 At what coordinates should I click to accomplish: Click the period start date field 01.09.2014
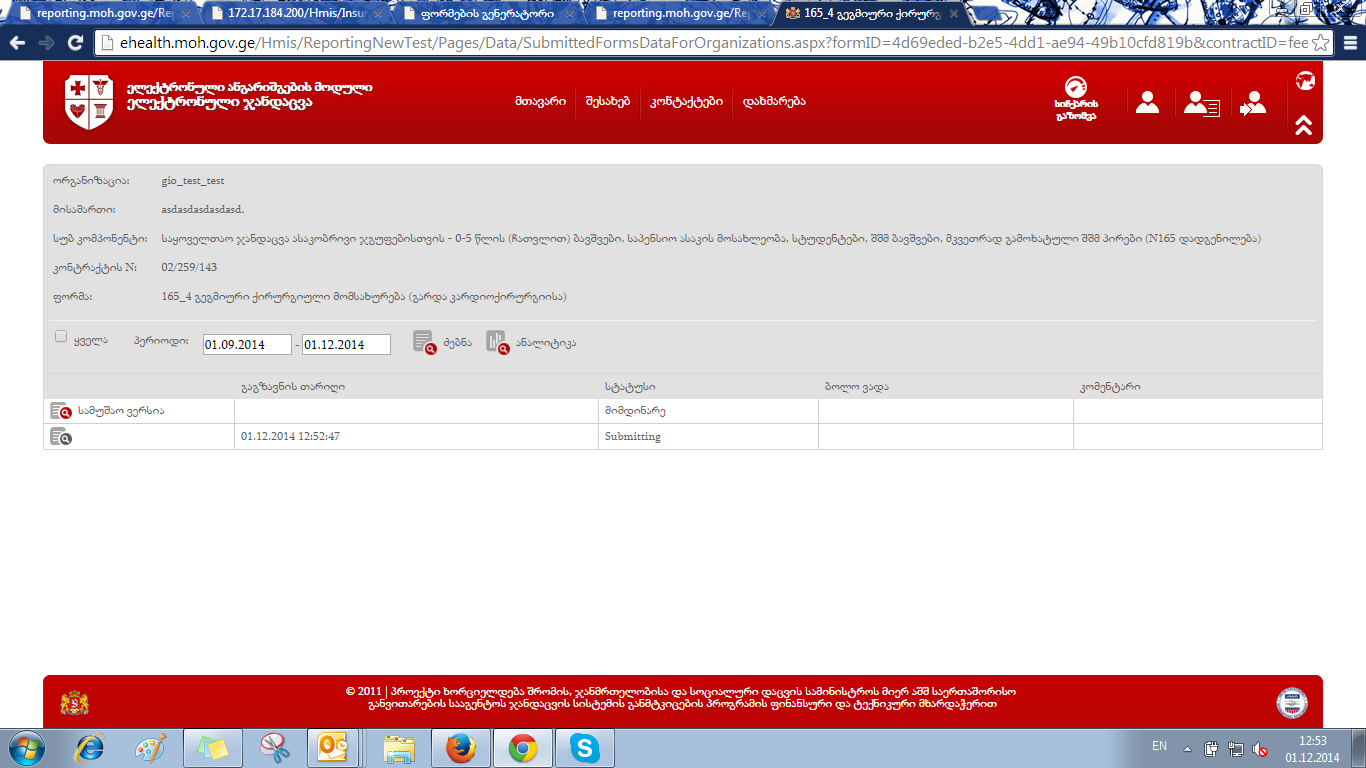246,344
